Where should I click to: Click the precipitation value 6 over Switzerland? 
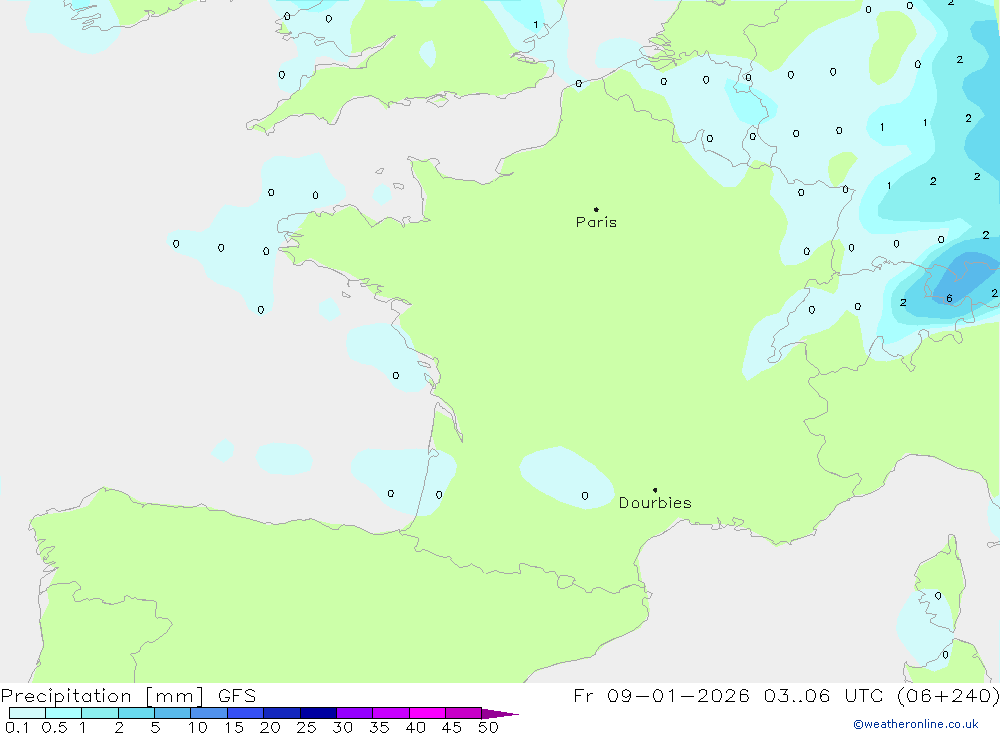coord(950,299)
